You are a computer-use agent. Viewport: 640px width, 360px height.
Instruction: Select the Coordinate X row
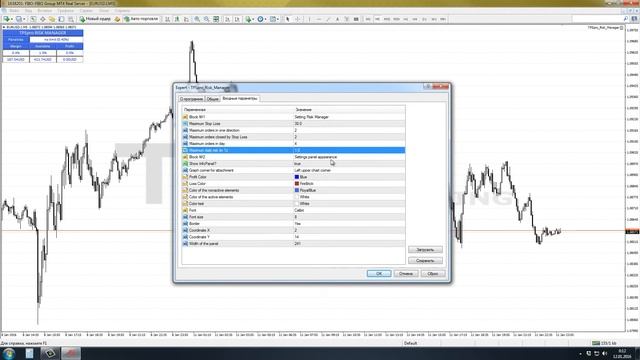tap(293, 230)
